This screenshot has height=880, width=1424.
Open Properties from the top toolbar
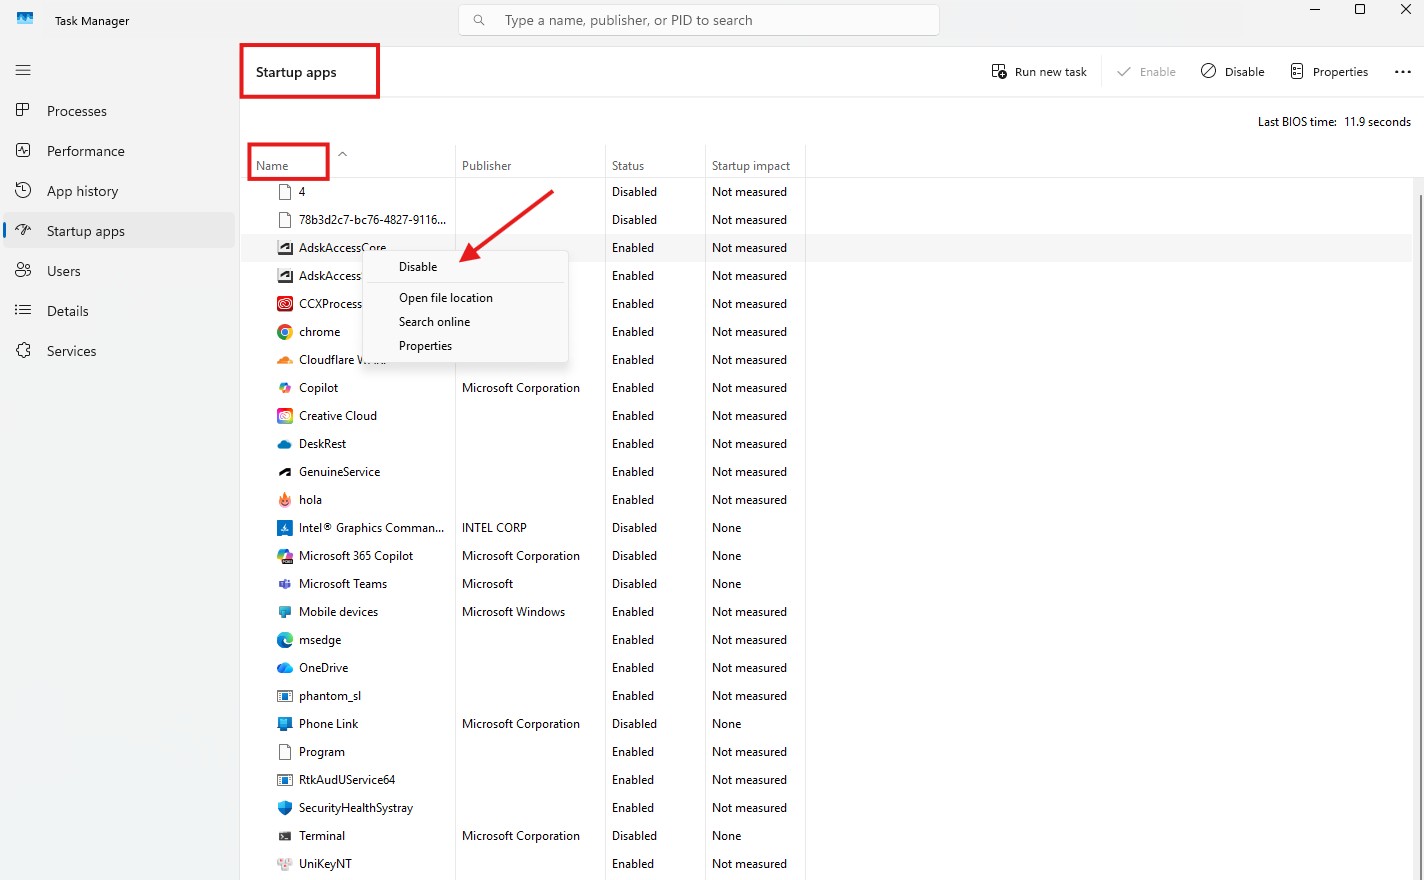1329,72
